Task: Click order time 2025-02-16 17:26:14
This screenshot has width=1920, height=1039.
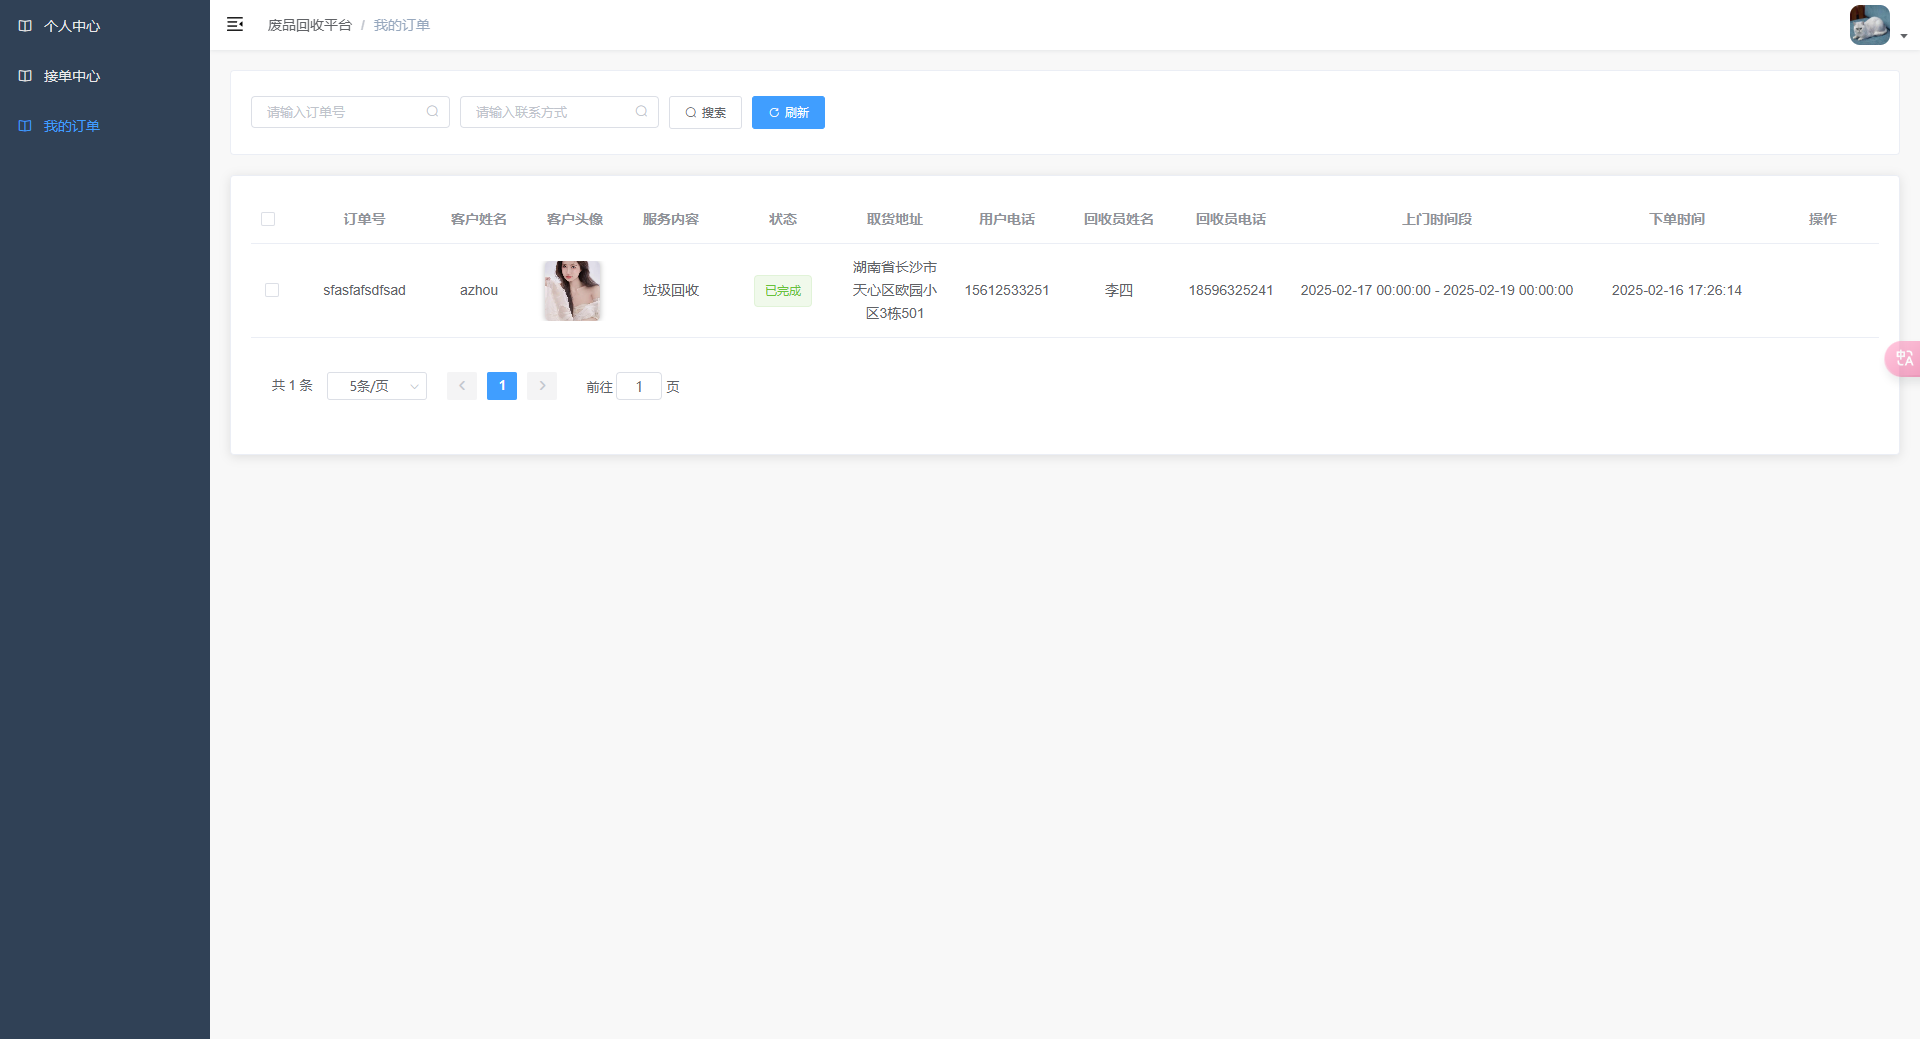Action: (x=1677, y=290)
